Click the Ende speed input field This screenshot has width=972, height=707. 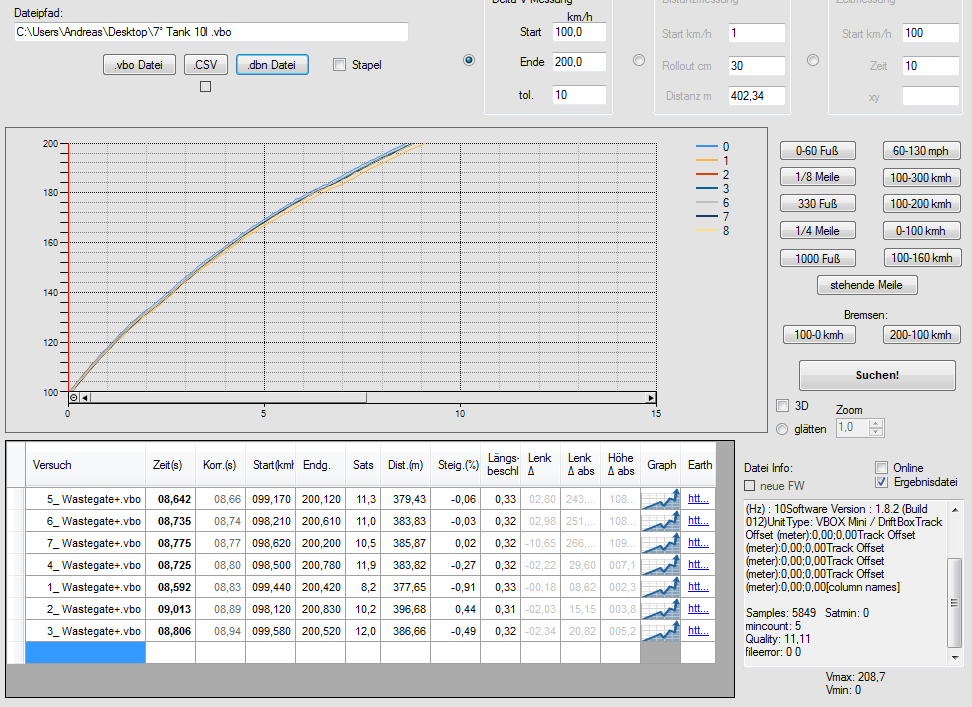(579, 62)
